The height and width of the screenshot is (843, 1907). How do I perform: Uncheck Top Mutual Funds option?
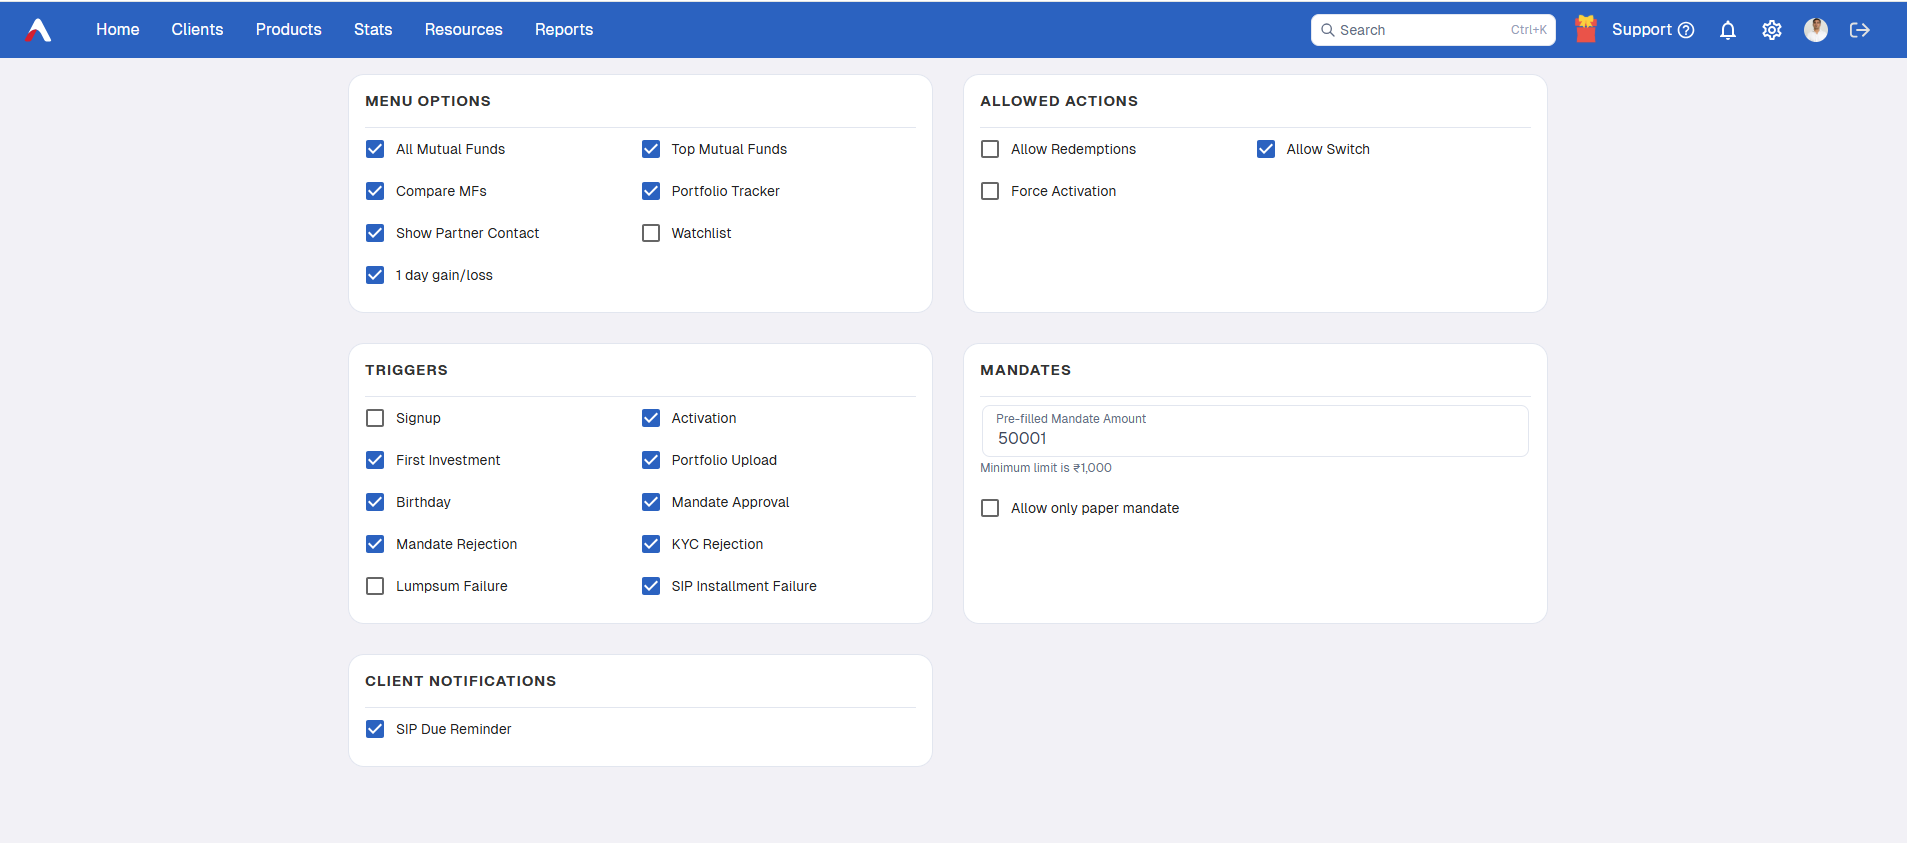coord(651,149)
